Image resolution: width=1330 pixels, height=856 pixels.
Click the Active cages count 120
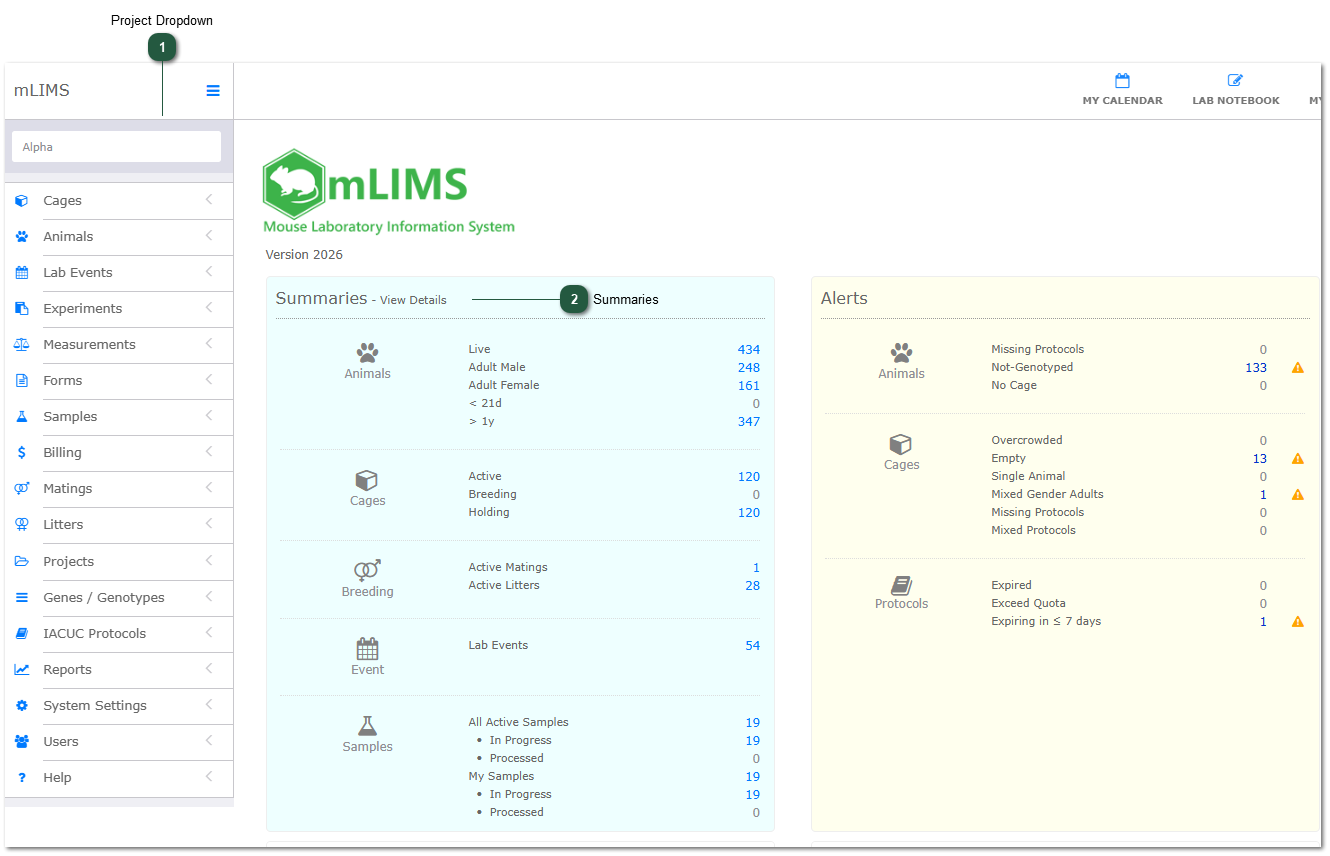pos(749,477)
